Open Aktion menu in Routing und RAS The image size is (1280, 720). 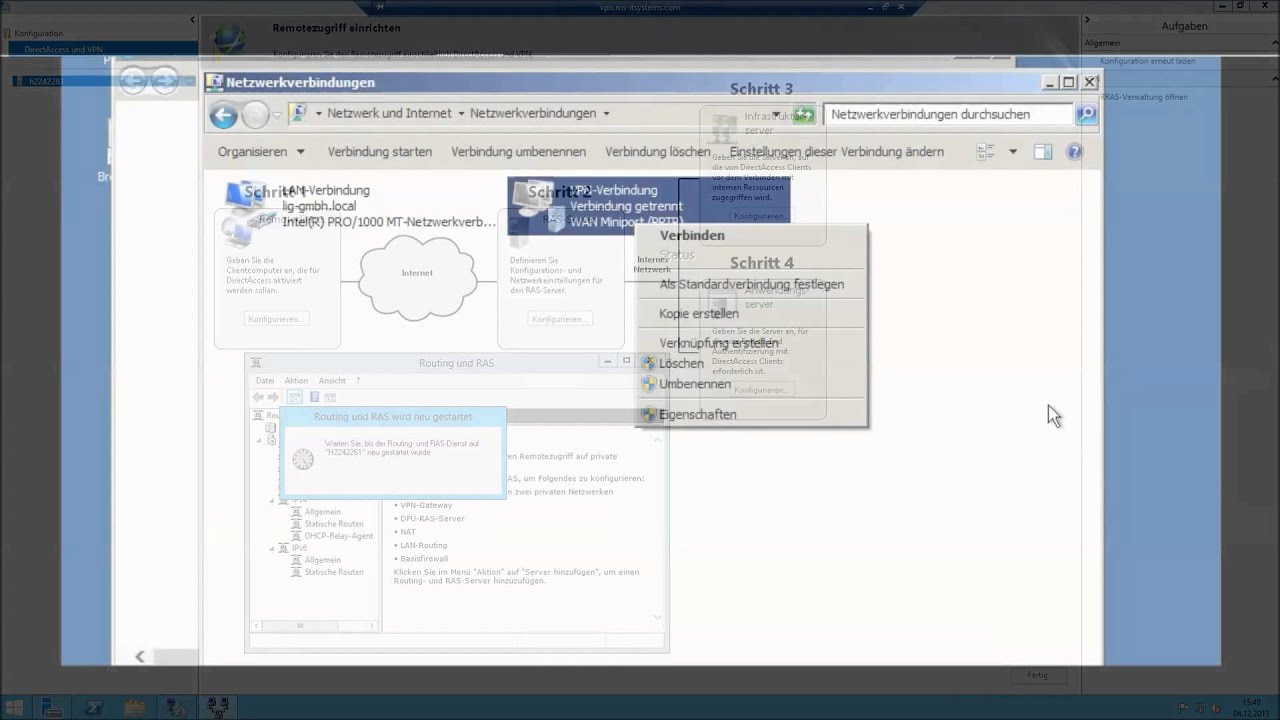(x=296, y=381)
